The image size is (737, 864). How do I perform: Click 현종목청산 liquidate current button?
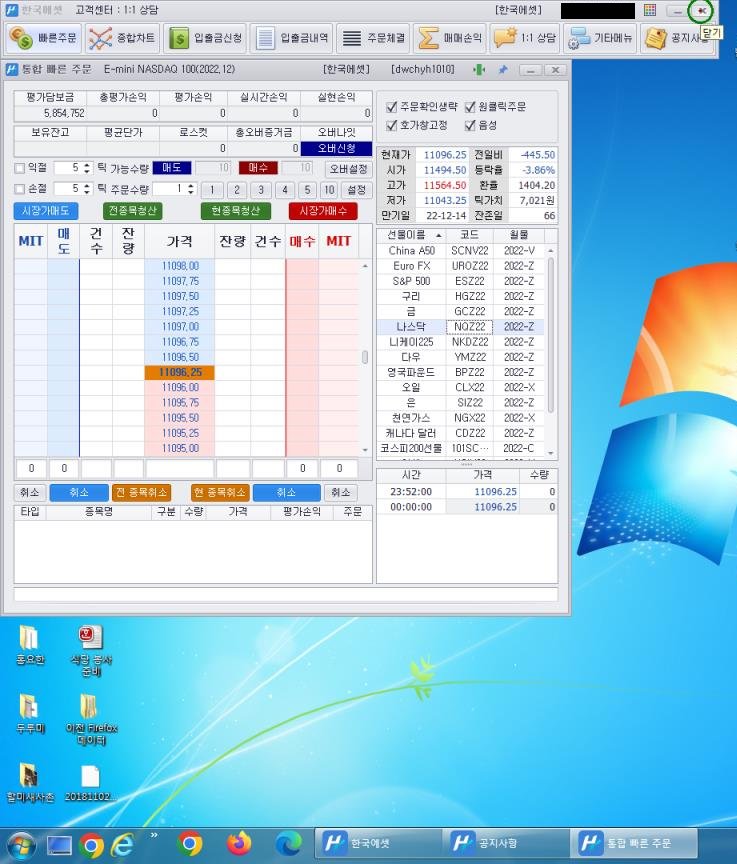(x=236, y=211)
